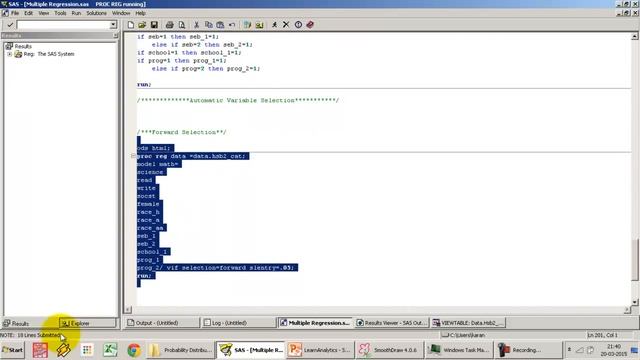Open the Tools menu

click(x=60, y=13)
